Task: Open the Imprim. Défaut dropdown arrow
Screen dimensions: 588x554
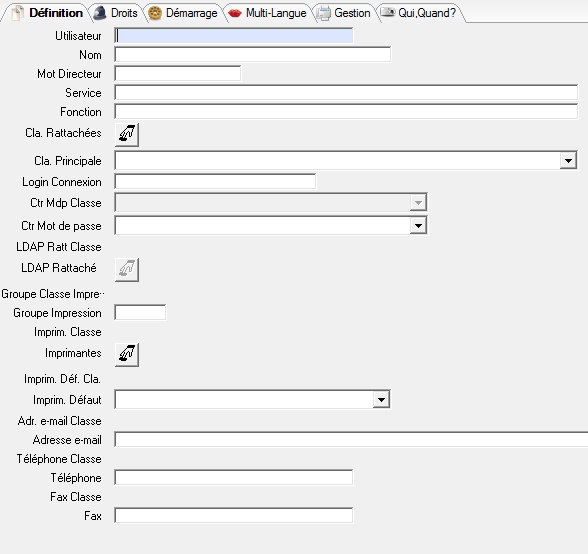Action: point(381,399)
